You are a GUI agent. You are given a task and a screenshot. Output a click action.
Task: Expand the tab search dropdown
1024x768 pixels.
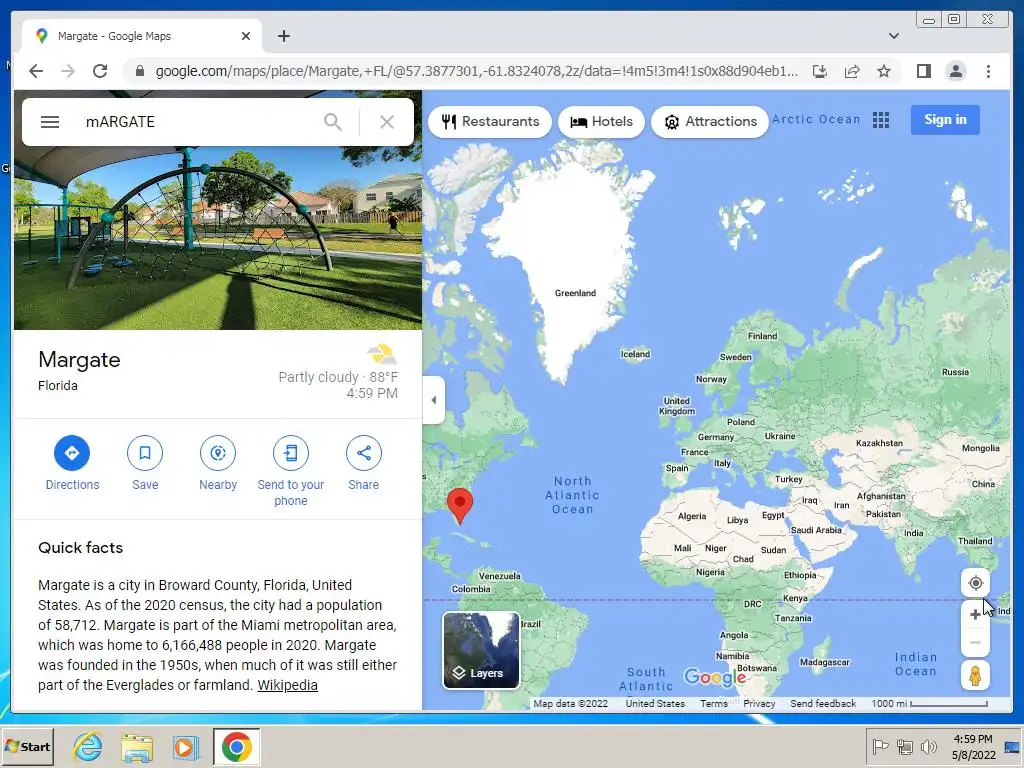pos(893,36)
